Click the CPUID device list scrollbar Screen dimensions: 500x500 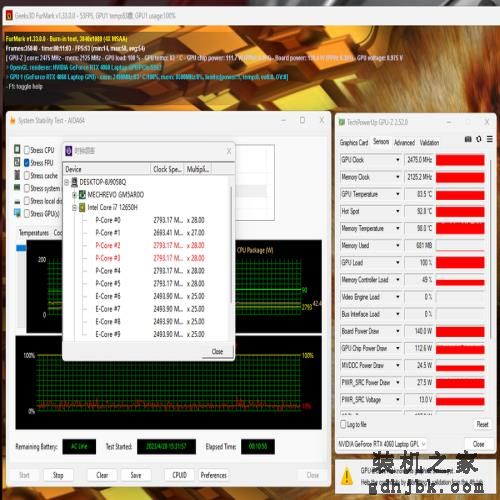coord(231,245)
